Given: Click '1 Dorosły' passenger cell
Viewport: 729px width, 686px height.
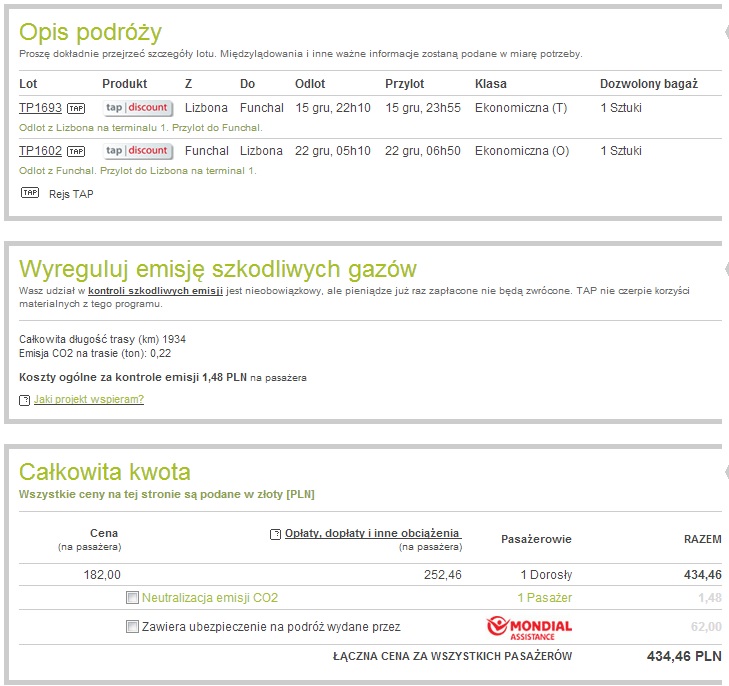Looking at the screenshot, I should point(546,575).
